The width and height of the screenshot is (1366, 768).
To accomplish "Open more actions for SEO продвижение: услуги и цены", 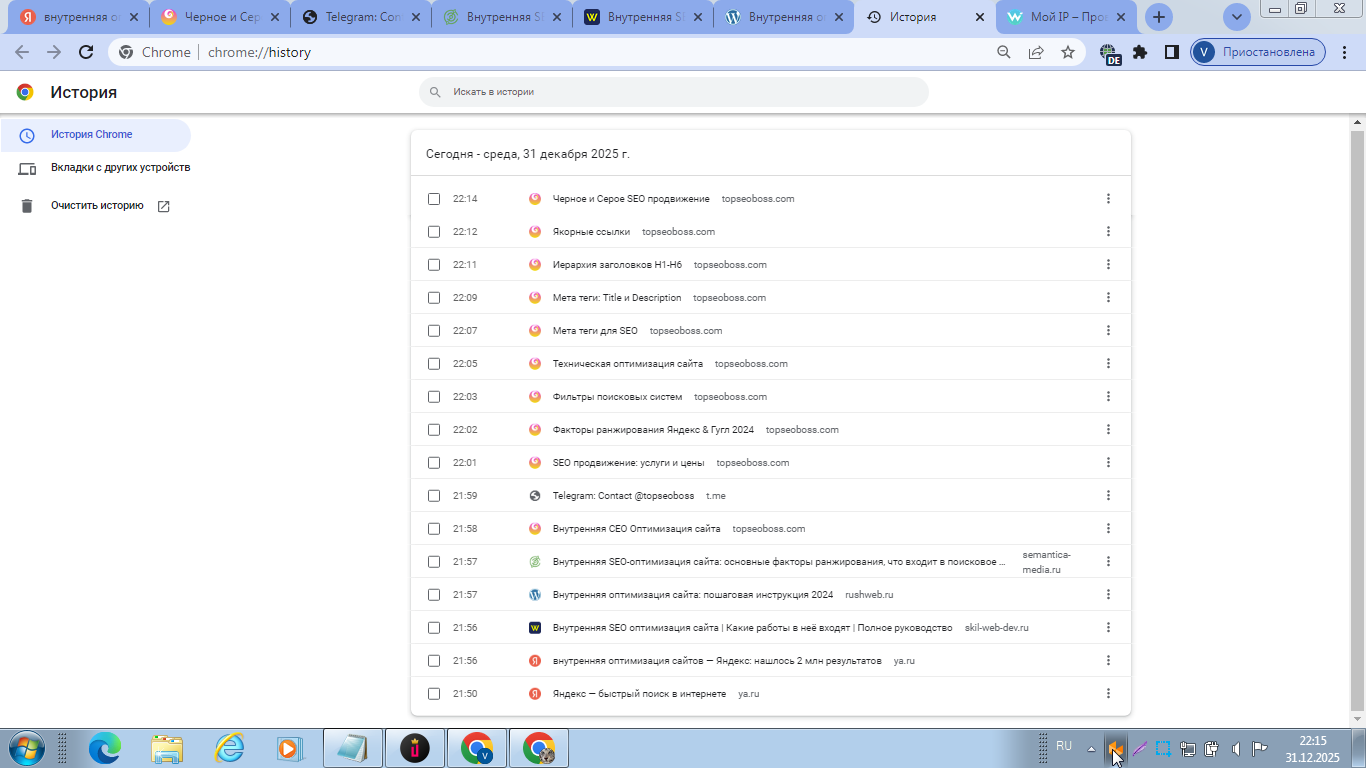I will (x=1108, y=463).
